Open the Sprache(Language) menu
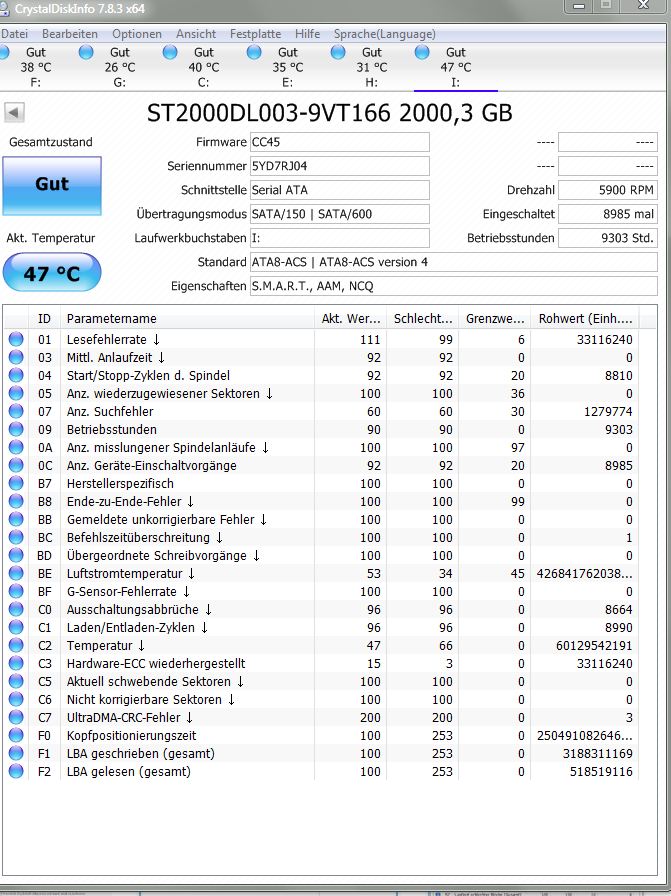Viewport: 671px width, 896px height. [x=385, y=34]
